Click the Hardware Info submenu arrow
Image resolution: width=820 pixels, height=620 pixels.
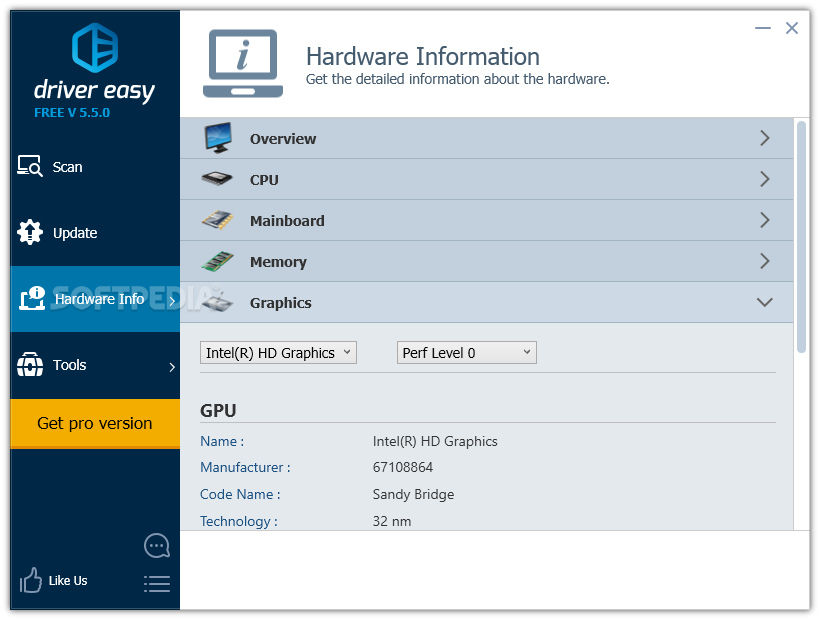coord(172,301)
